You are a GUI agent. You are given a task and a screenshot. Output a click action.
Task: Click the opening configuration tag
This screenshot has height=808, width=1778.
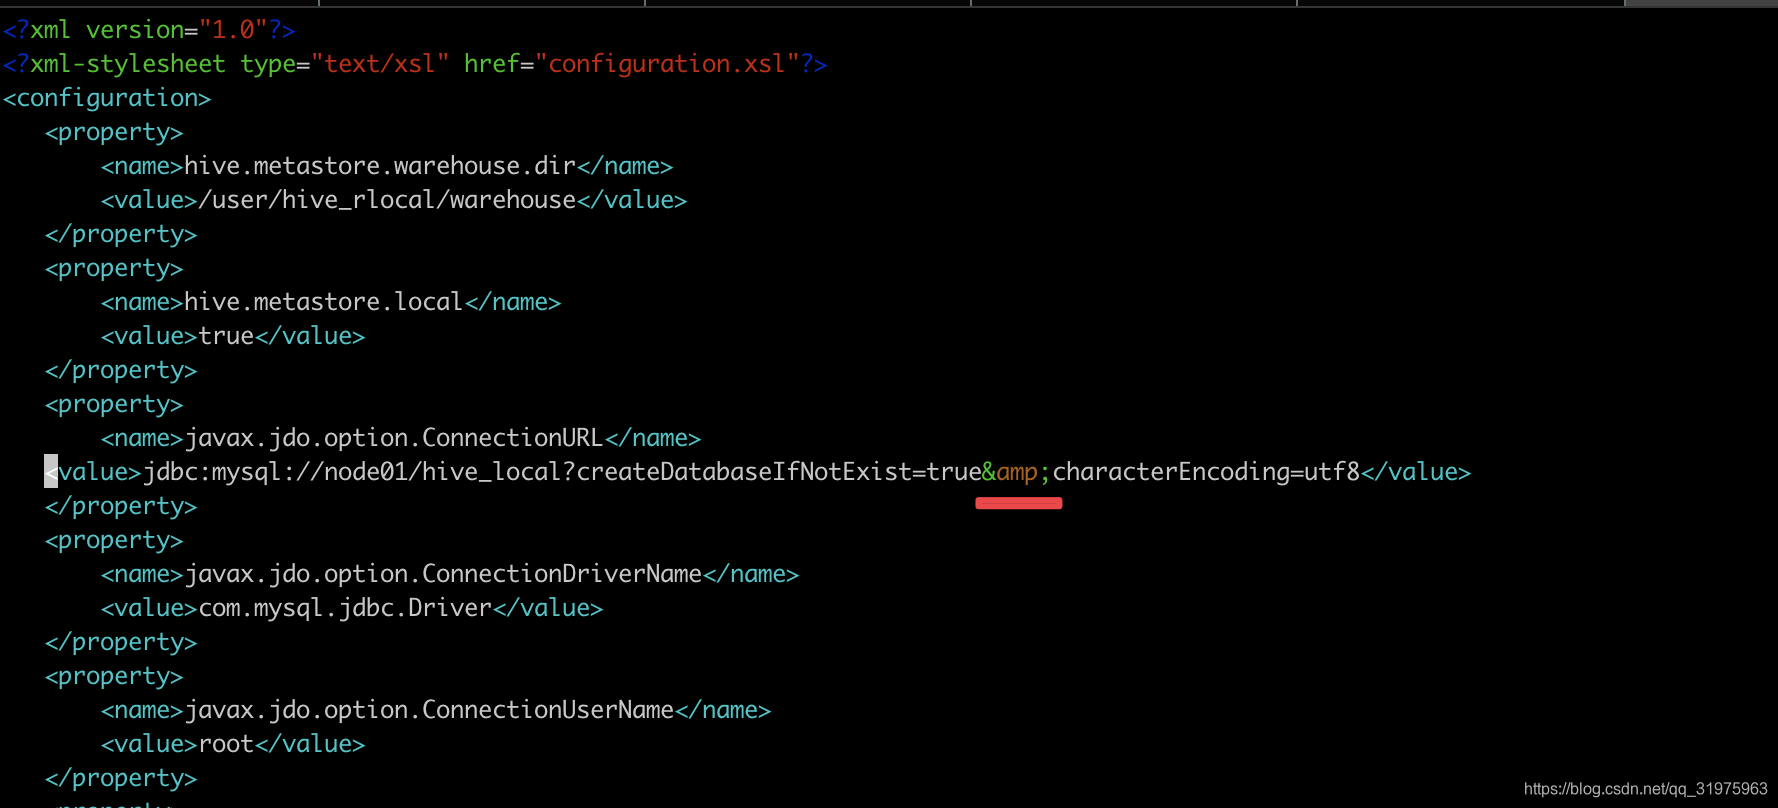(x=107, y=98)
